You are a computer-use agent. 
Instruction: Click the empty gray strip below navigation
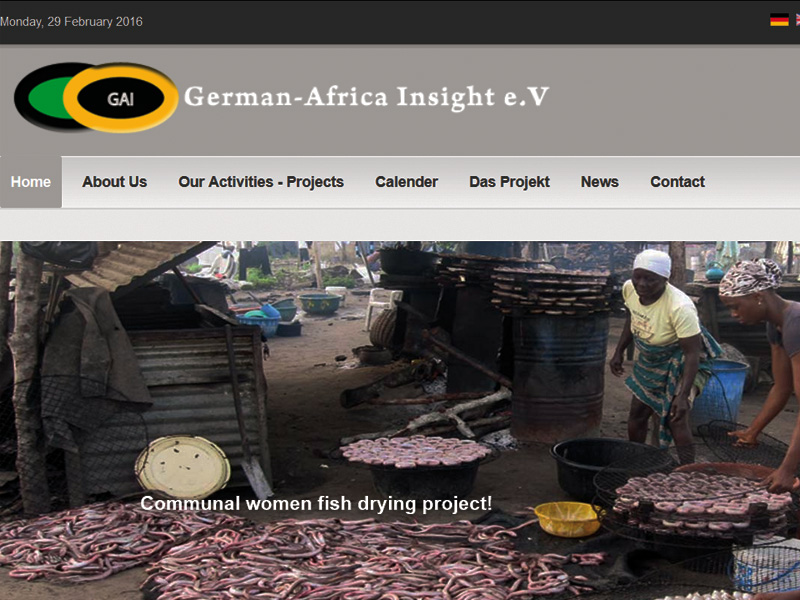pyautogui.click(x=400, y=224)
